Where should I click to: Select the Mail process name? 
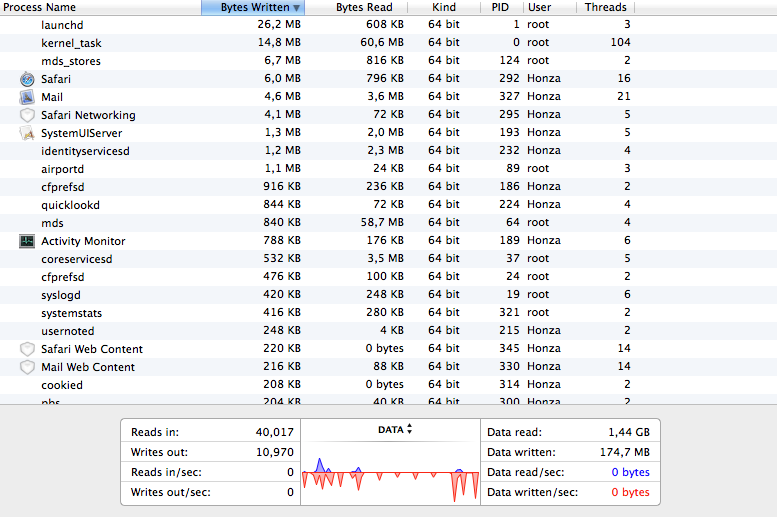(x=52, y=97)
